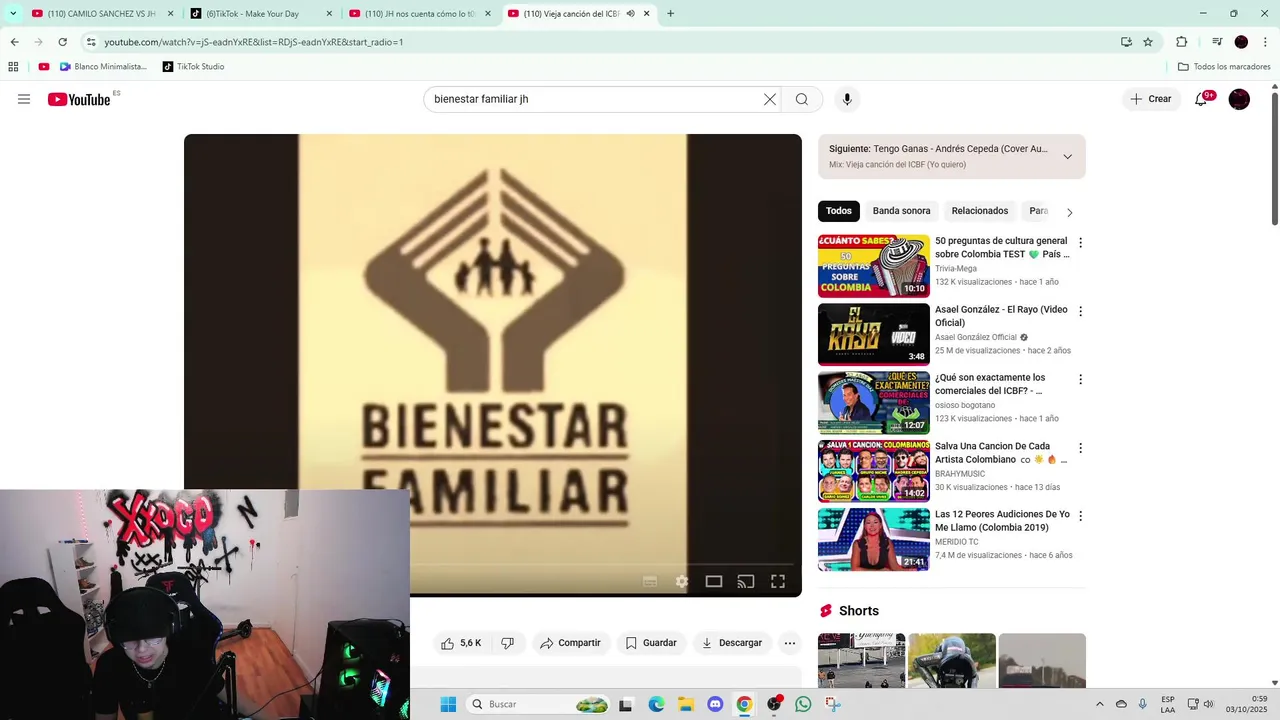
Task: Clear the search query with the X
Action: coord(769,99)
